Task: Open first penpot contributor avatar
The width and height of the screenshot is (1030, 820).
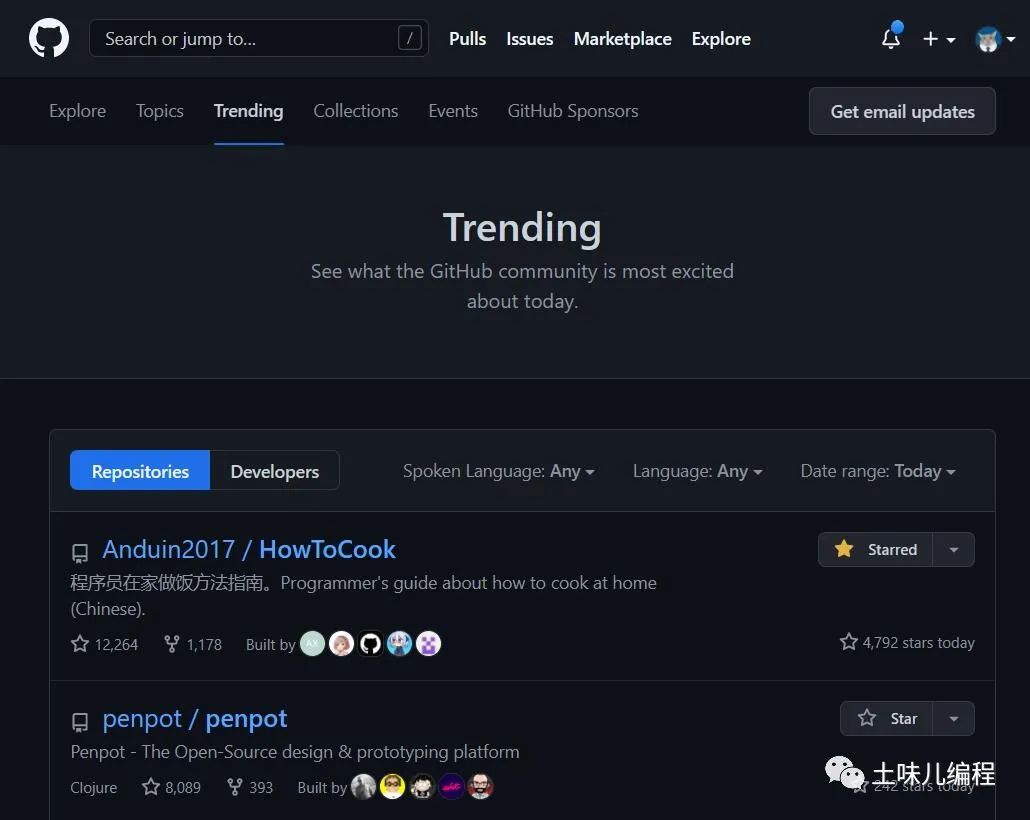Action: tap(363, 786)
